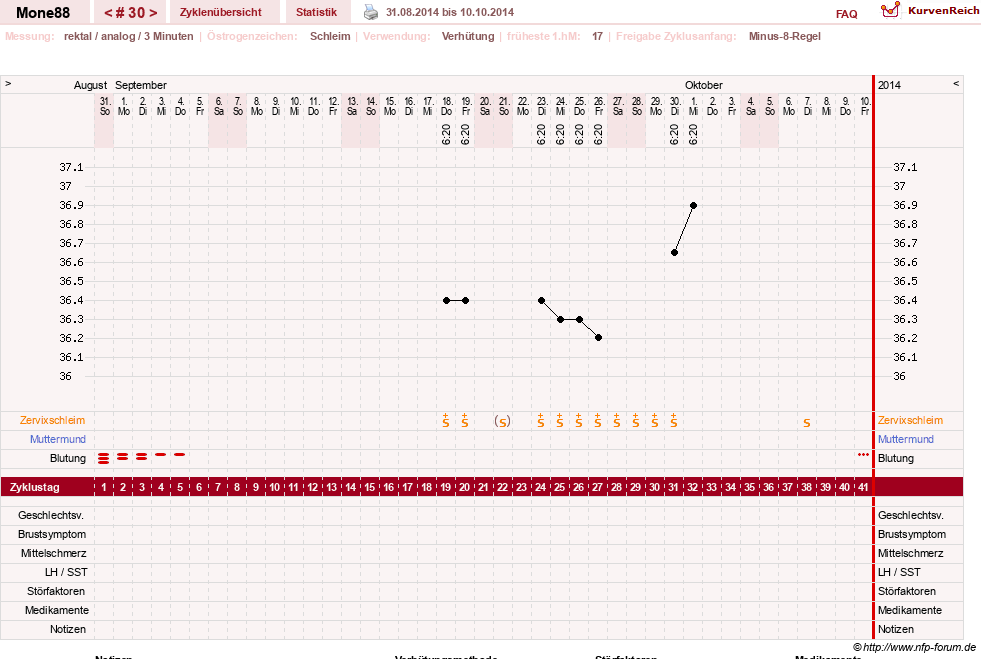This screenshot has width=981, height=659.
Task: Select the 36.4 temperature point on day 24
Action: tap(541, 300)
